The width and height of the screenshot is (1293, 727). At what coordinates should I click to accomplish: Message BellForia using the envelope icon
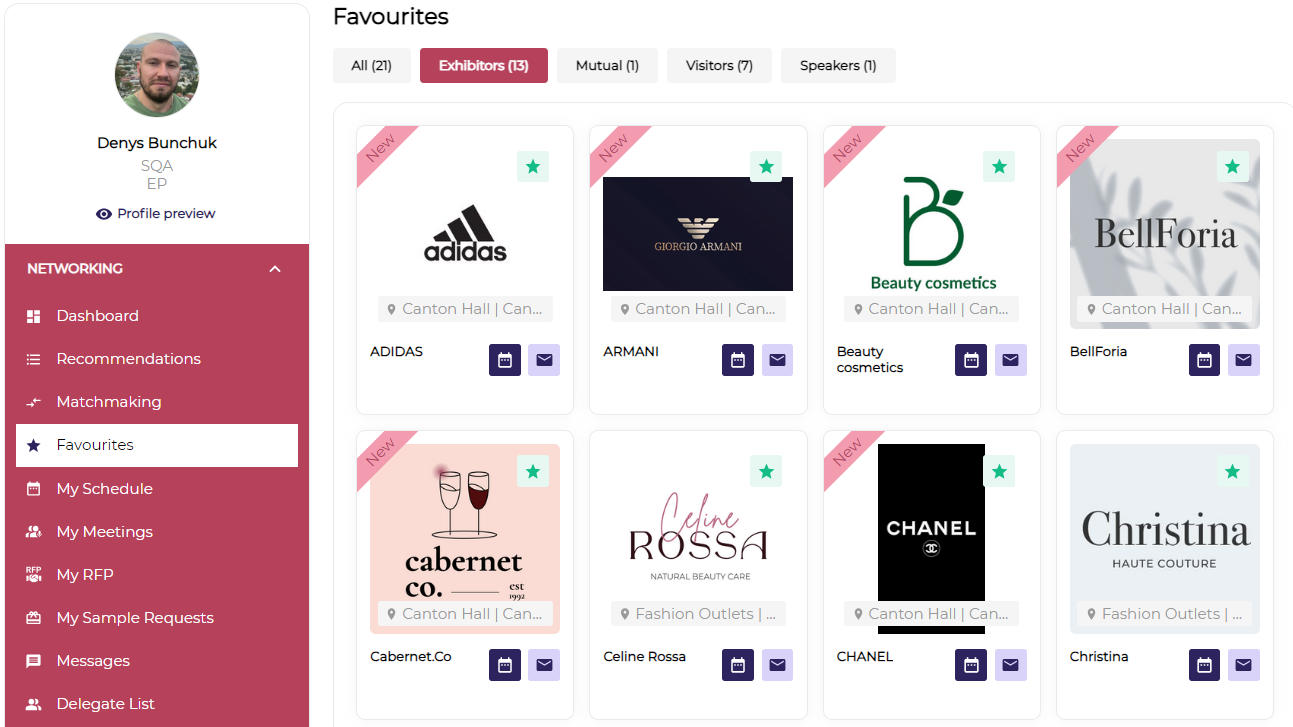coord(1243,360)
